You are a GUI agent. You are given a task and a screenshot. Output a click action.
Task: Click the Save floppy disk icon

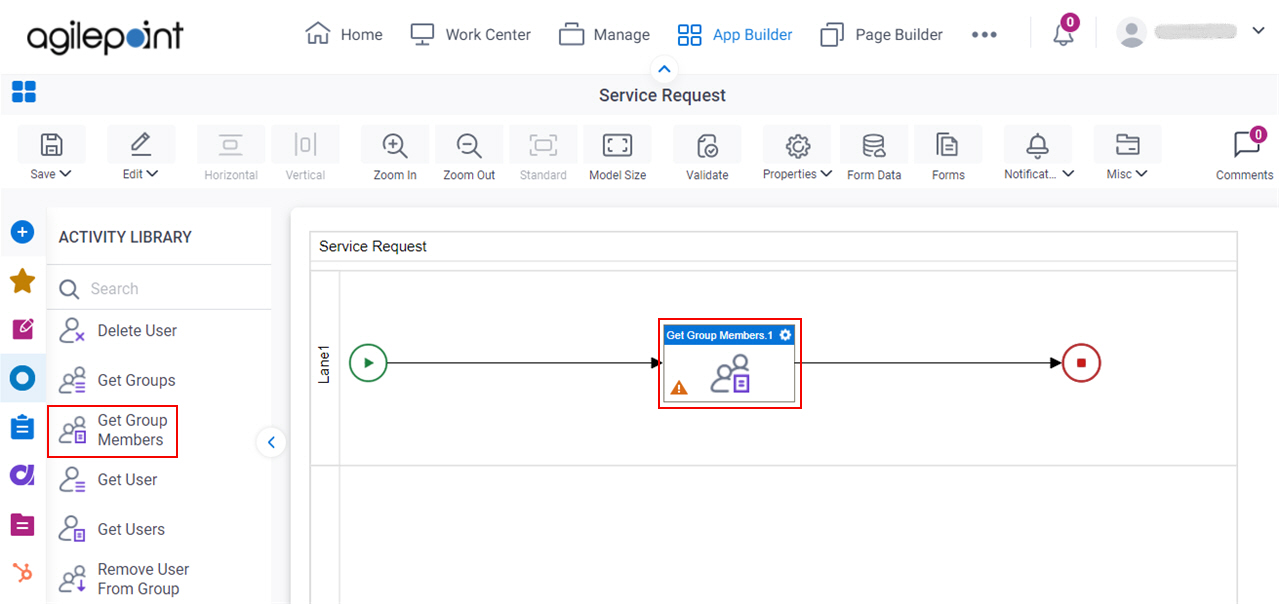click(x=51, y=145)
